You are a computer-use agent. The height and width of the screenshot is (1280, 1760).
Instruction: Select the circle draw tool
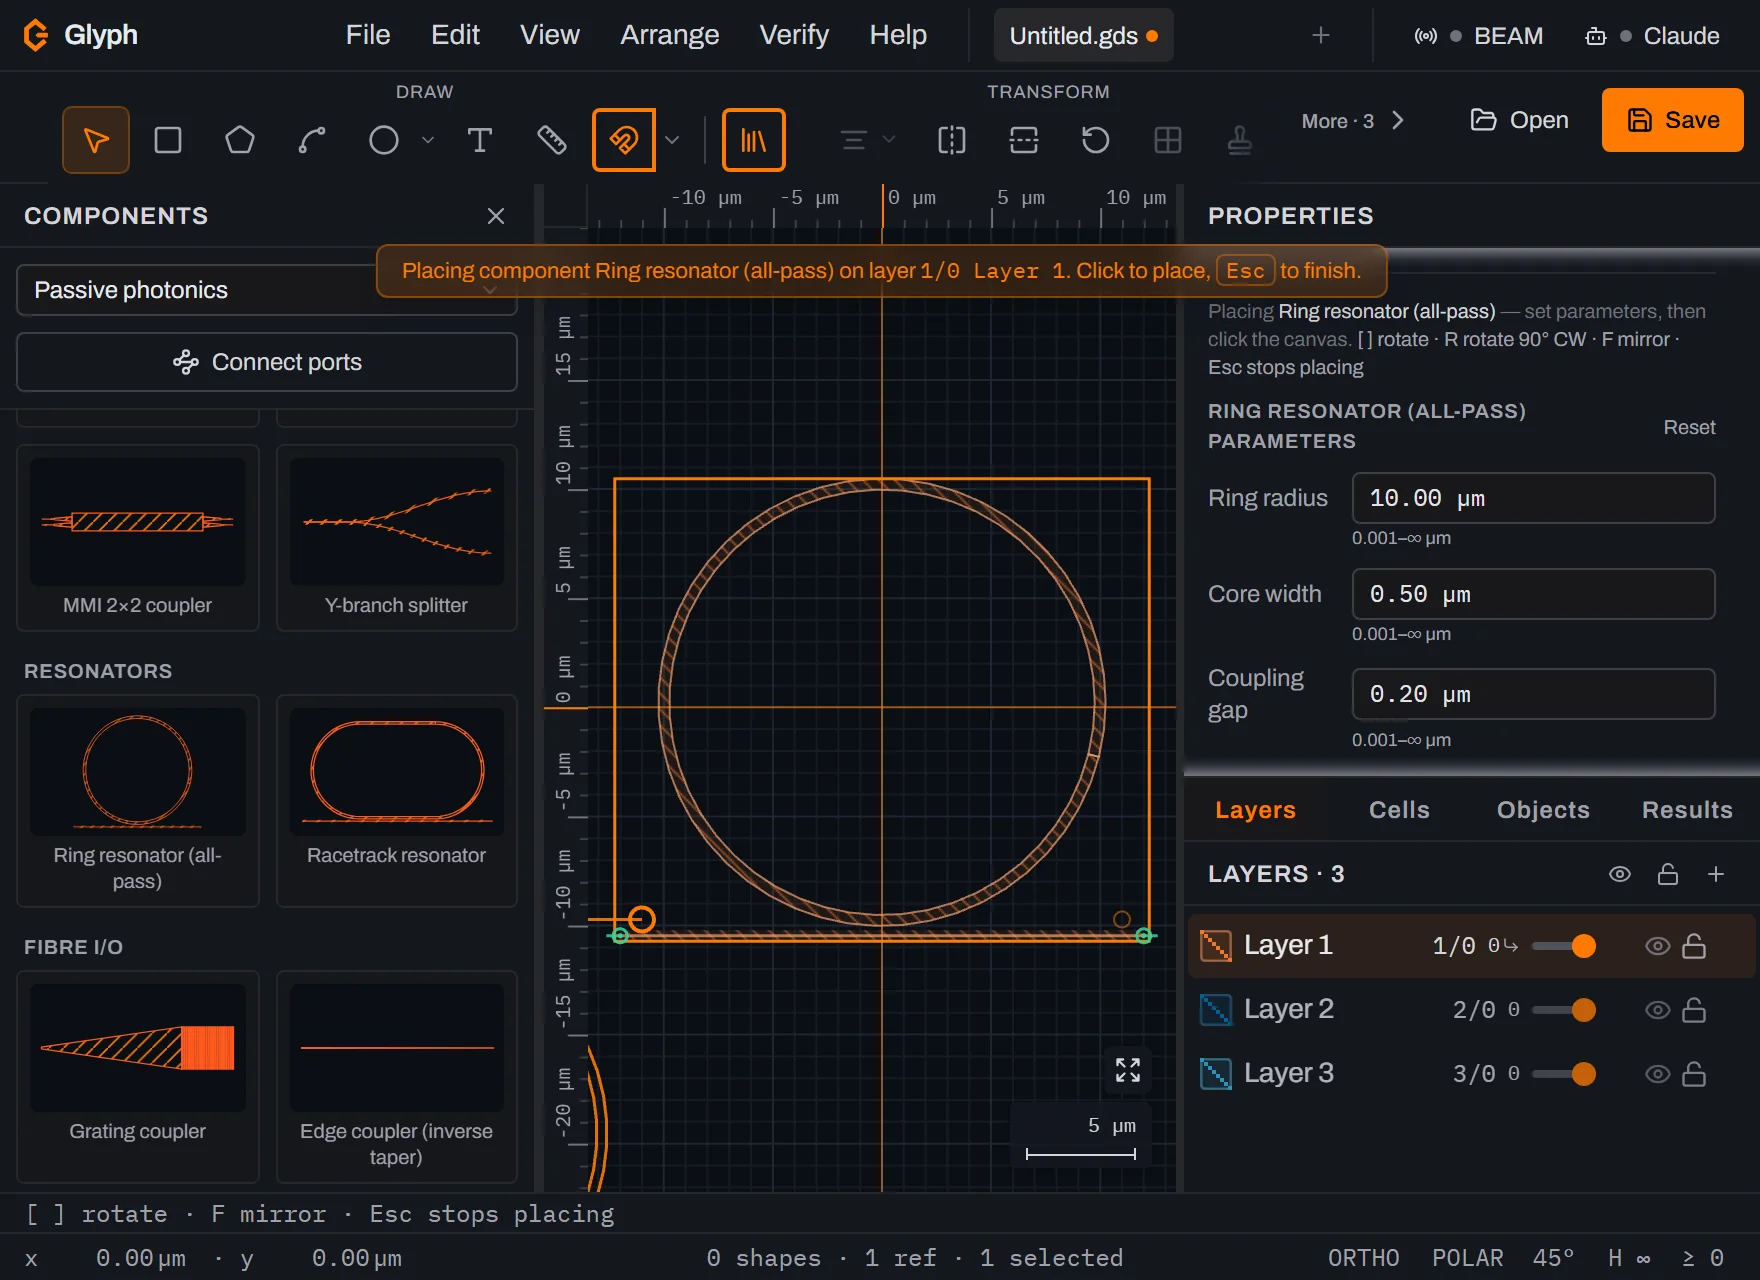pyautogui.click(x=384, y=140)
